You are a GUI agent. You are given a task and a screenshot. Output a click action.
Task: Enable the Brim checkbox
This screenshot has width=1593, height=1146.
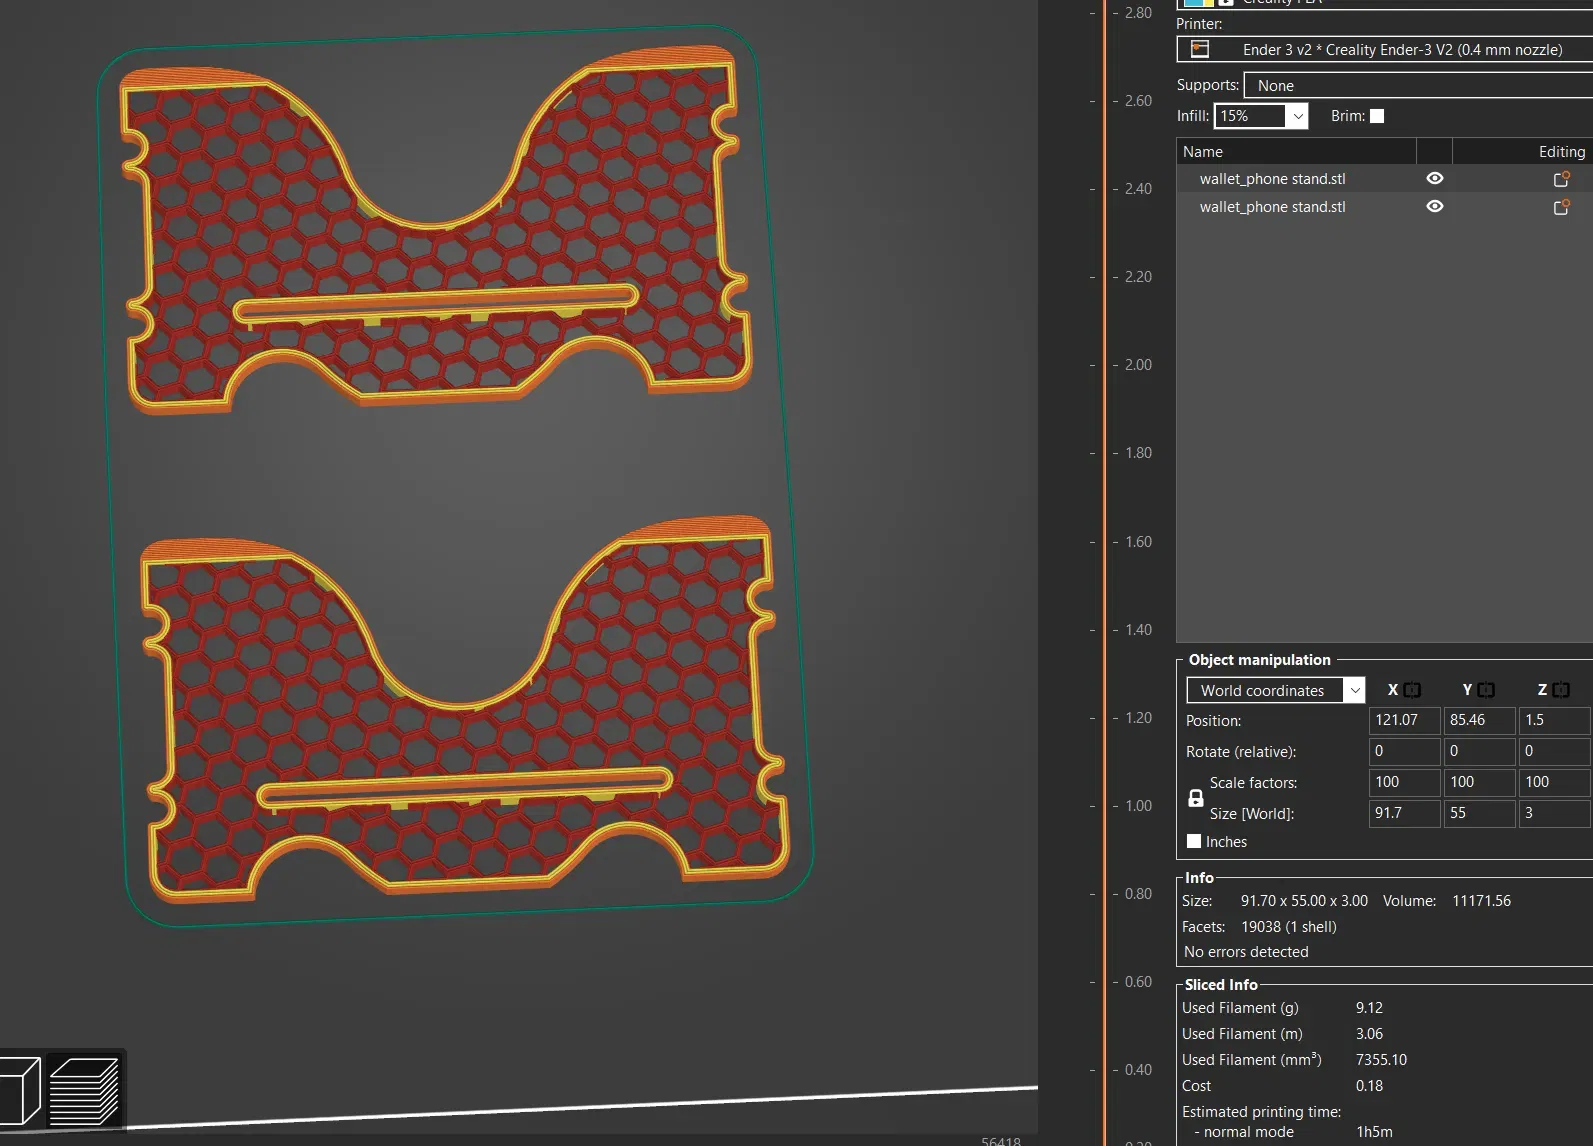coord(1377,116)
